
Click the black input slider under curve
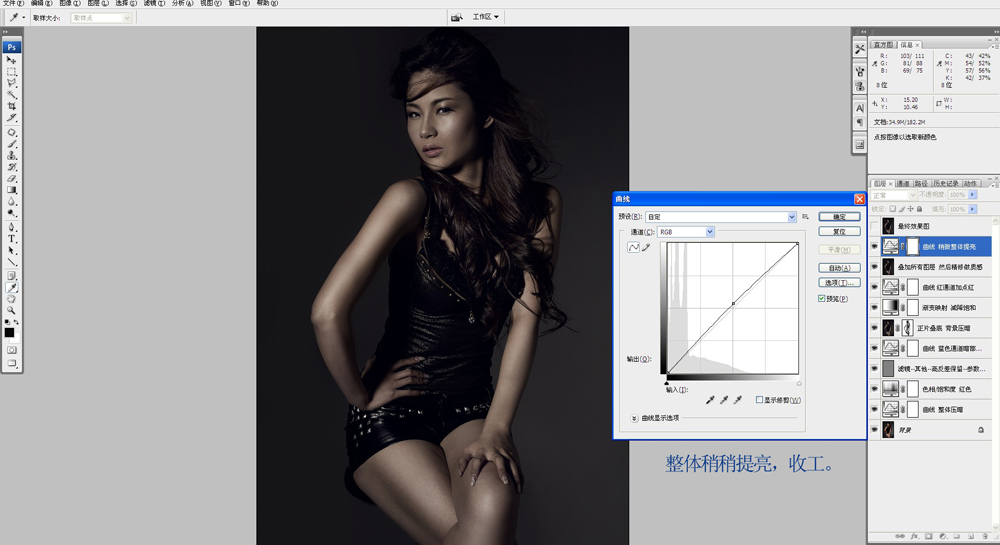pos(666,383)
